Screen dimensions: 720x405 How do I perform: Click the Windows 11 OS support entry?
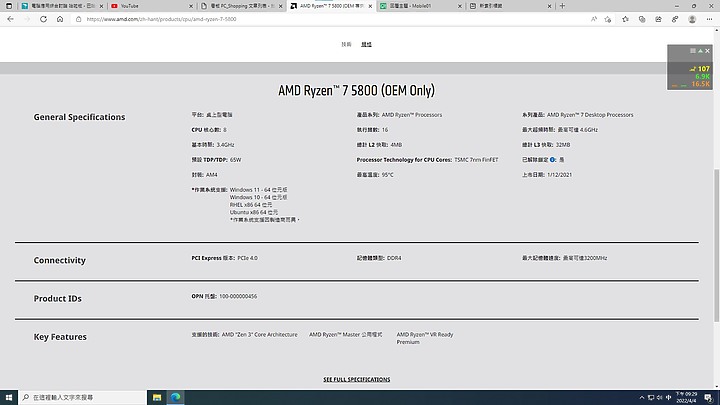point(258,190)
